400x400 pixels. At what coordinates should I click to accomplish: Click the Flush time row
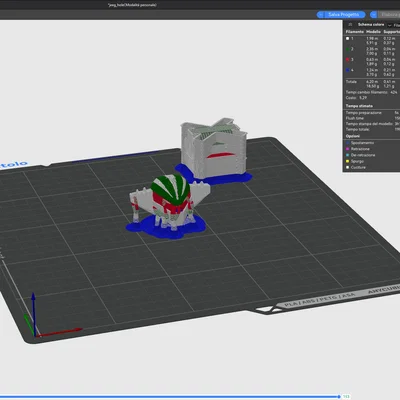click(x=372, y=118)
